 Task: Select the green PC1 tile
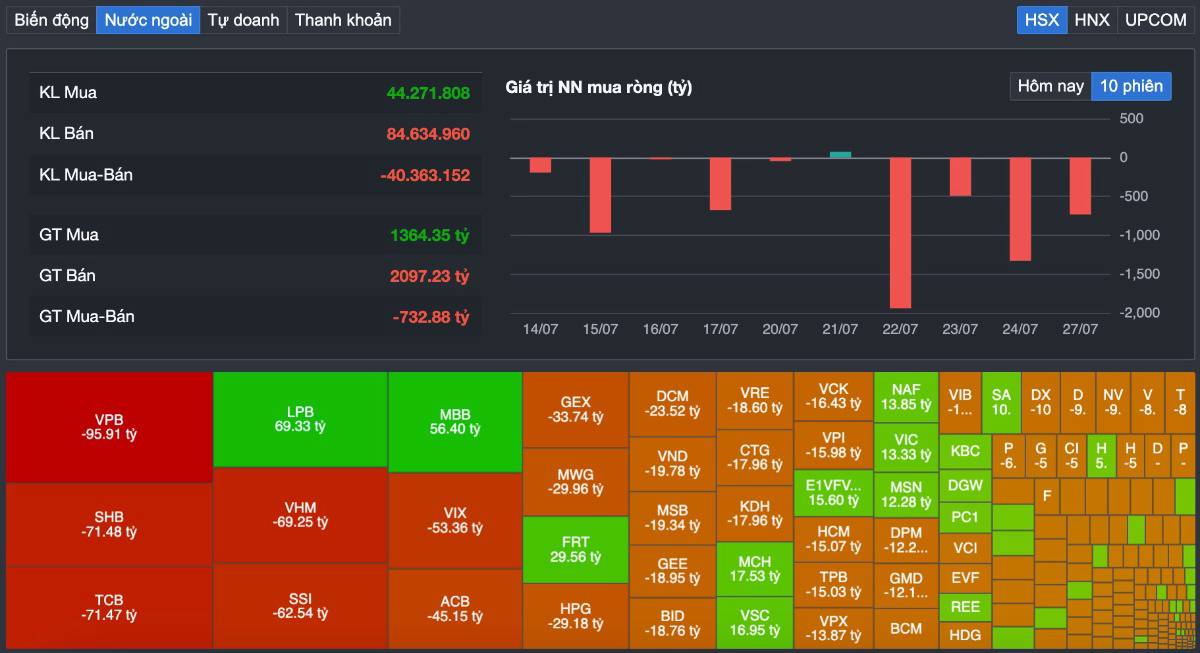pos(965,517)
